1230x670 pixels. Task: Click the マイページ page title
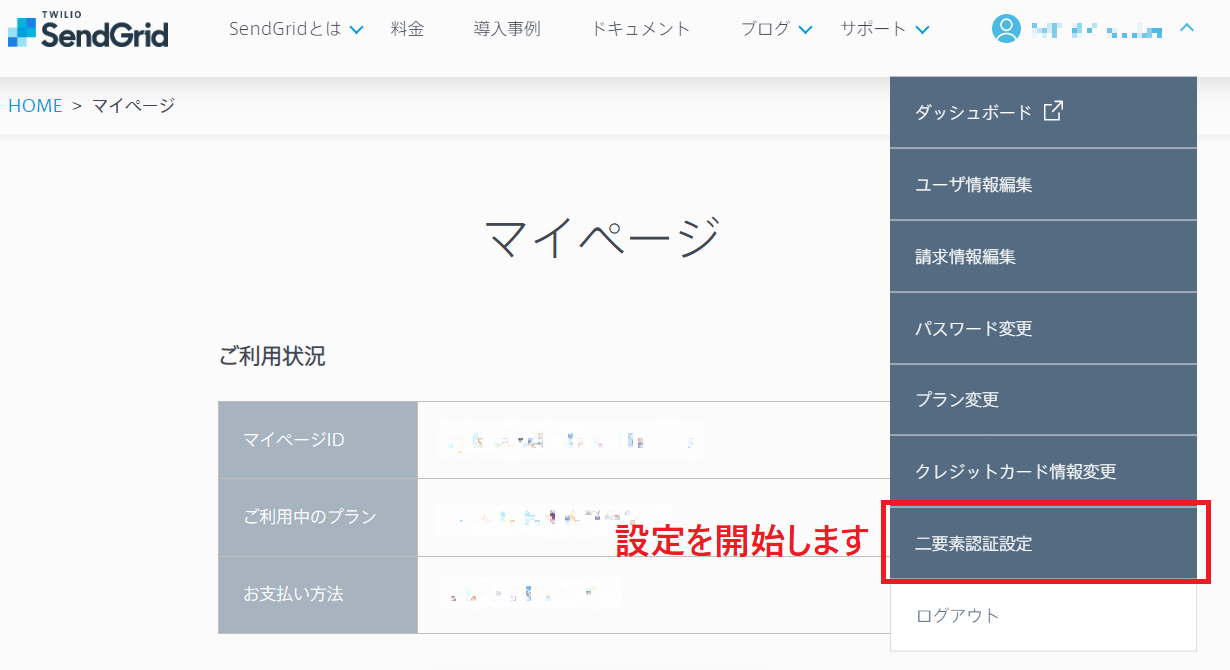(x=603, y=238)
